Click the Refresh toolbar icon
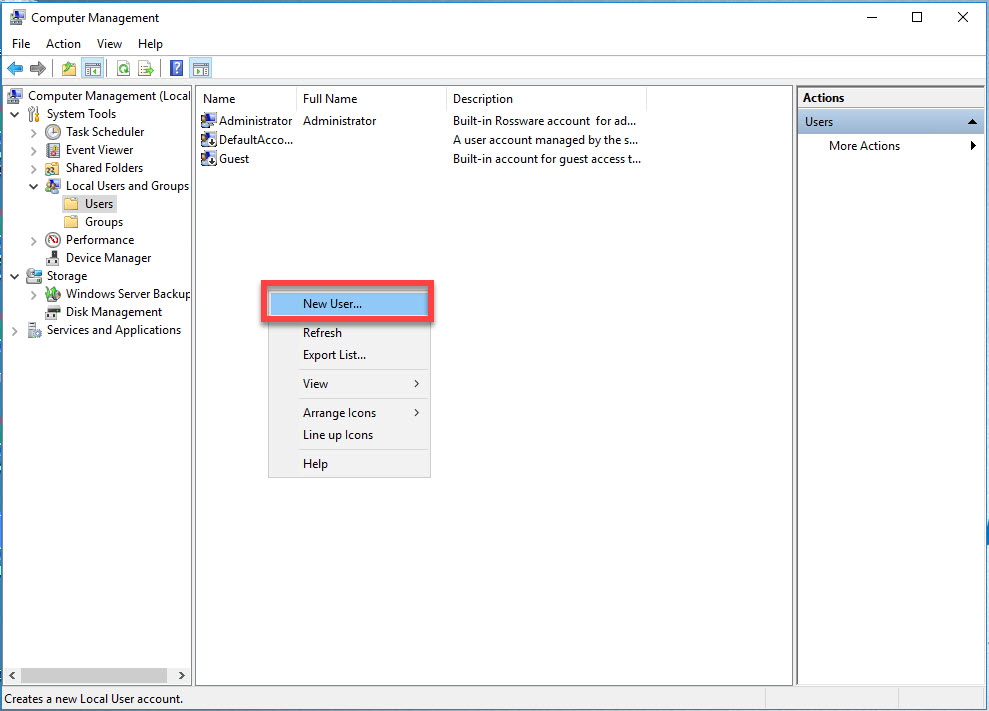 [123, 68]
